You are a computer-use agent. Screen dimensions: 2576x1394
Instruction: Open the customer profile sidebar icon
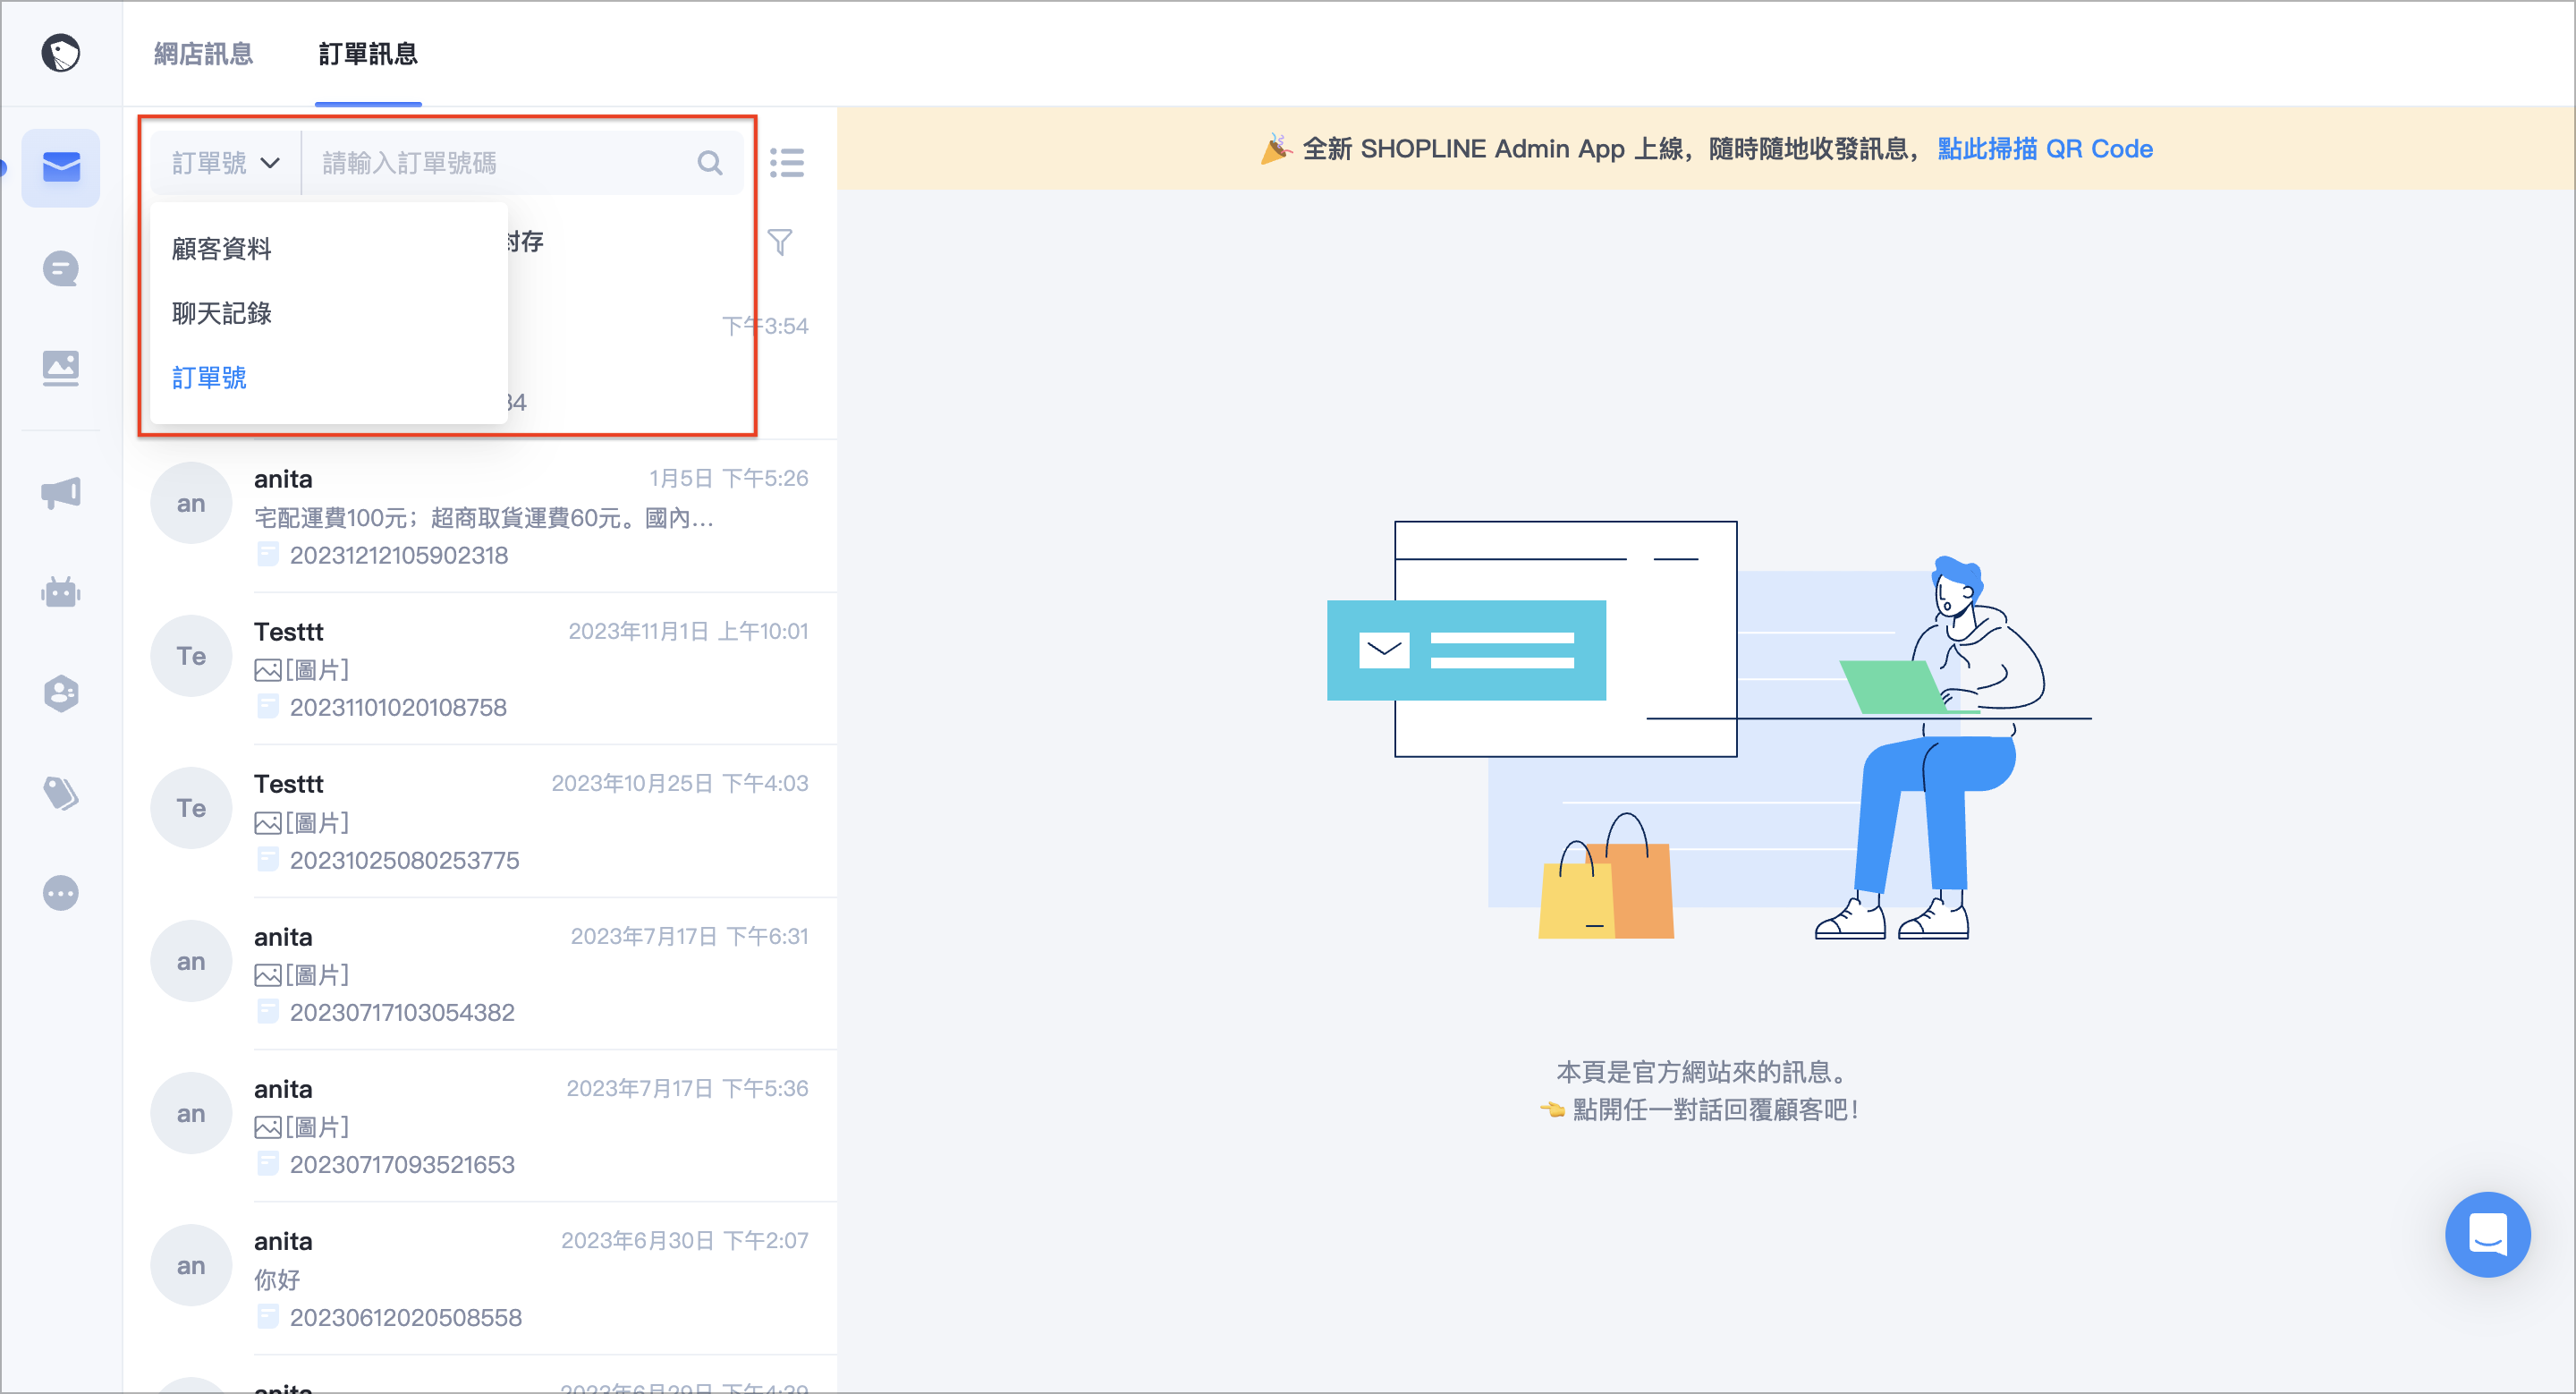[61, 693]
